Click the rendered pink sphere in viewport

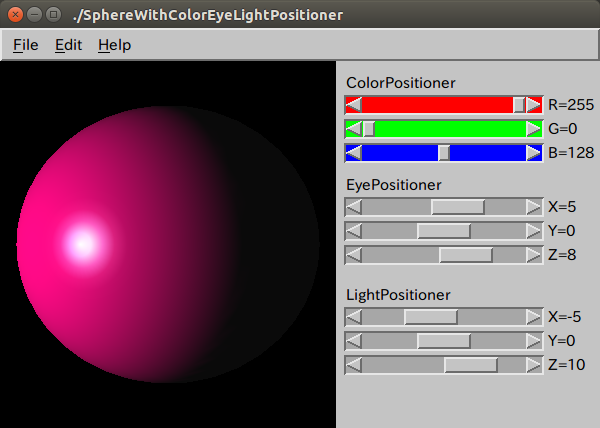coord(168,244)
